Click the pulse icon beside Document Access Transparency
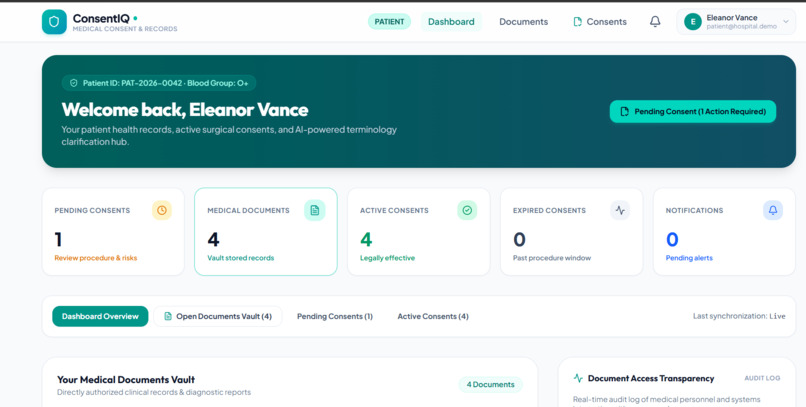 tap(578, 378)
